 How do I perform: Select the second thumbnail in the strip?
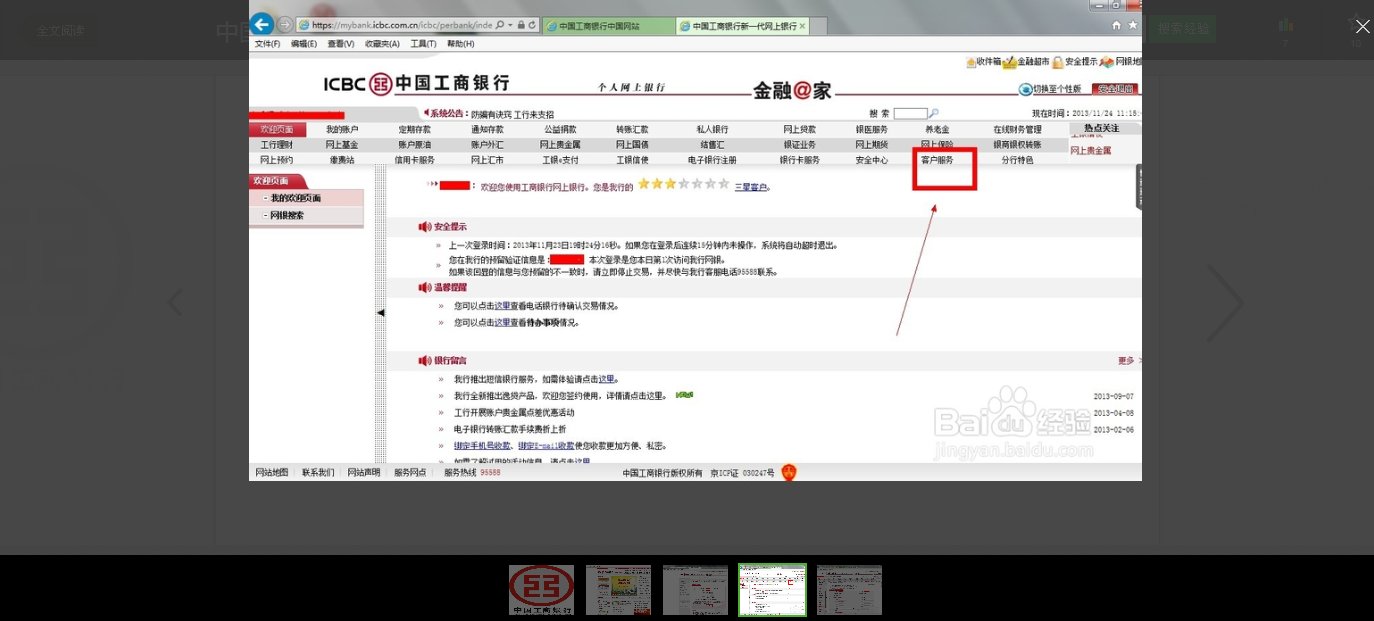coord(618,590)
